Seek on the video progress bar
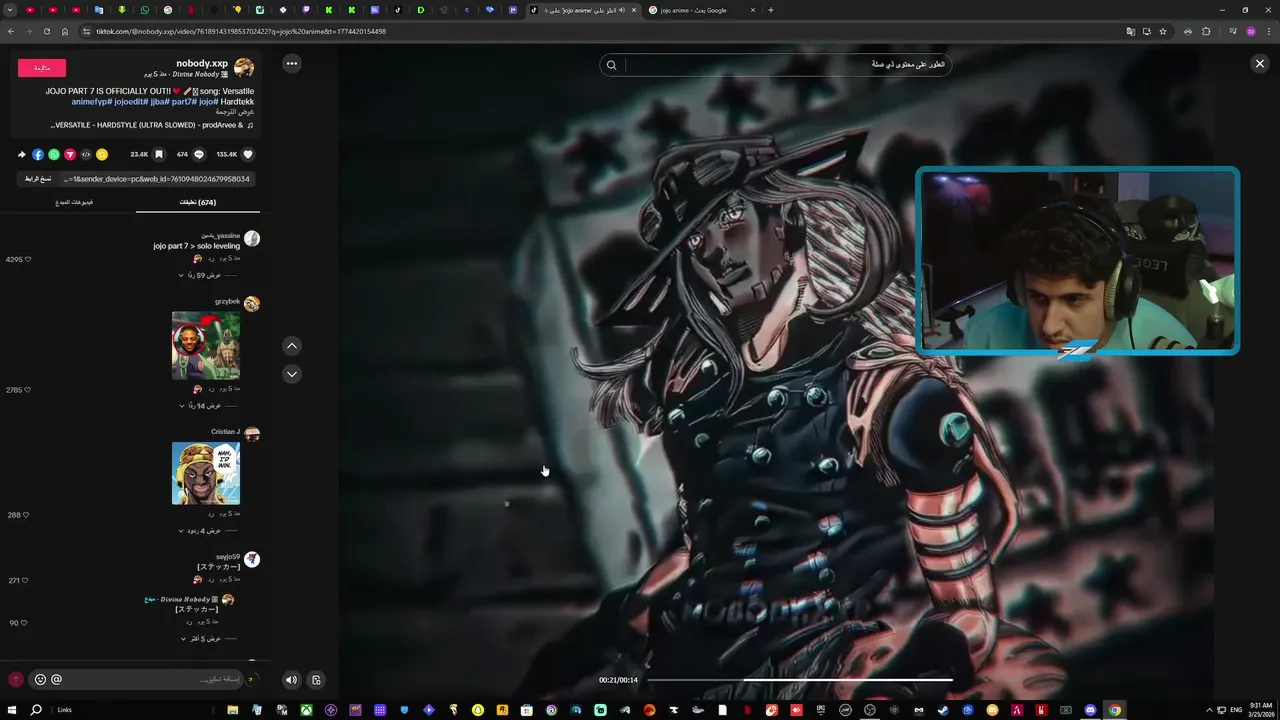This screenshot has height=720, width=1280. (800, 680)
